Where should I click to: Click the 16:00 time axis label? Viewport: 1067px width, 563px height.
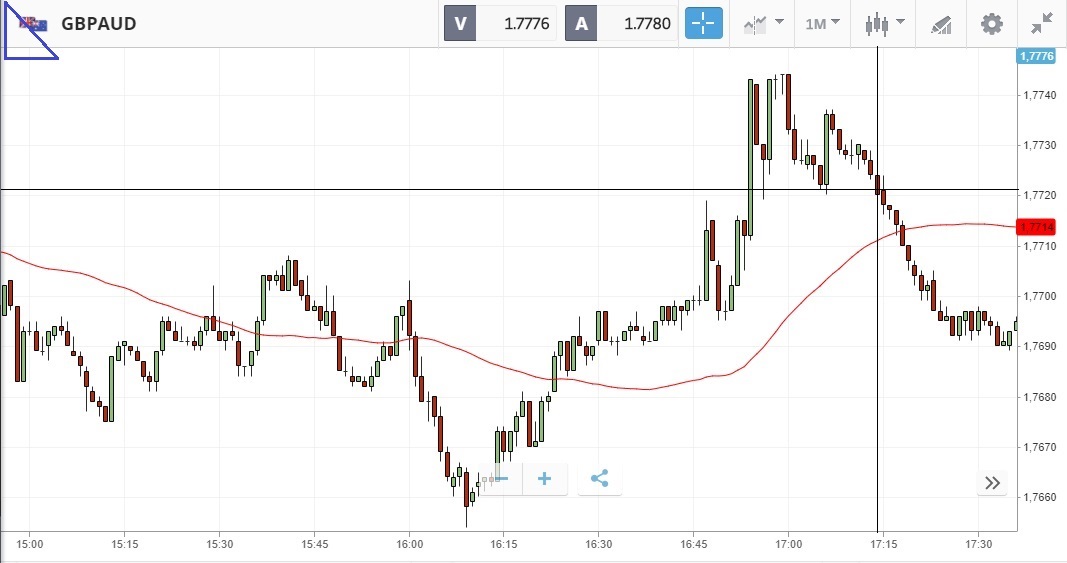[x=409, y=544]
